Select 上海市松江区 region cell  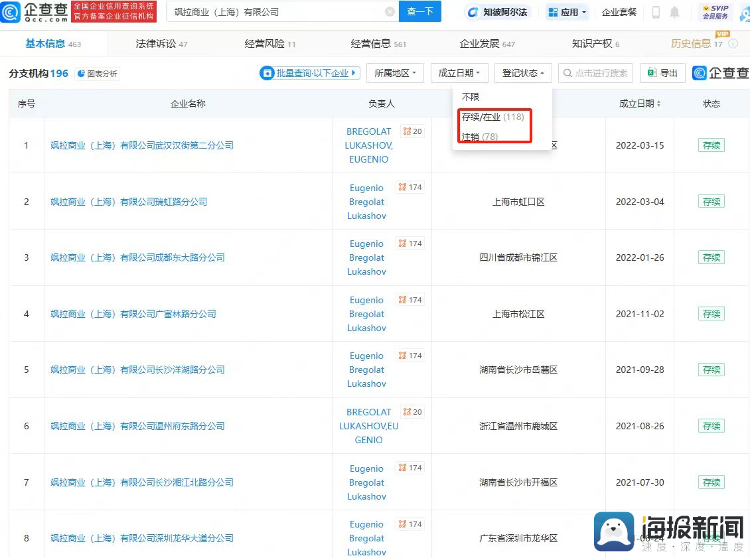pyautogui.click(x=518, y=314)
